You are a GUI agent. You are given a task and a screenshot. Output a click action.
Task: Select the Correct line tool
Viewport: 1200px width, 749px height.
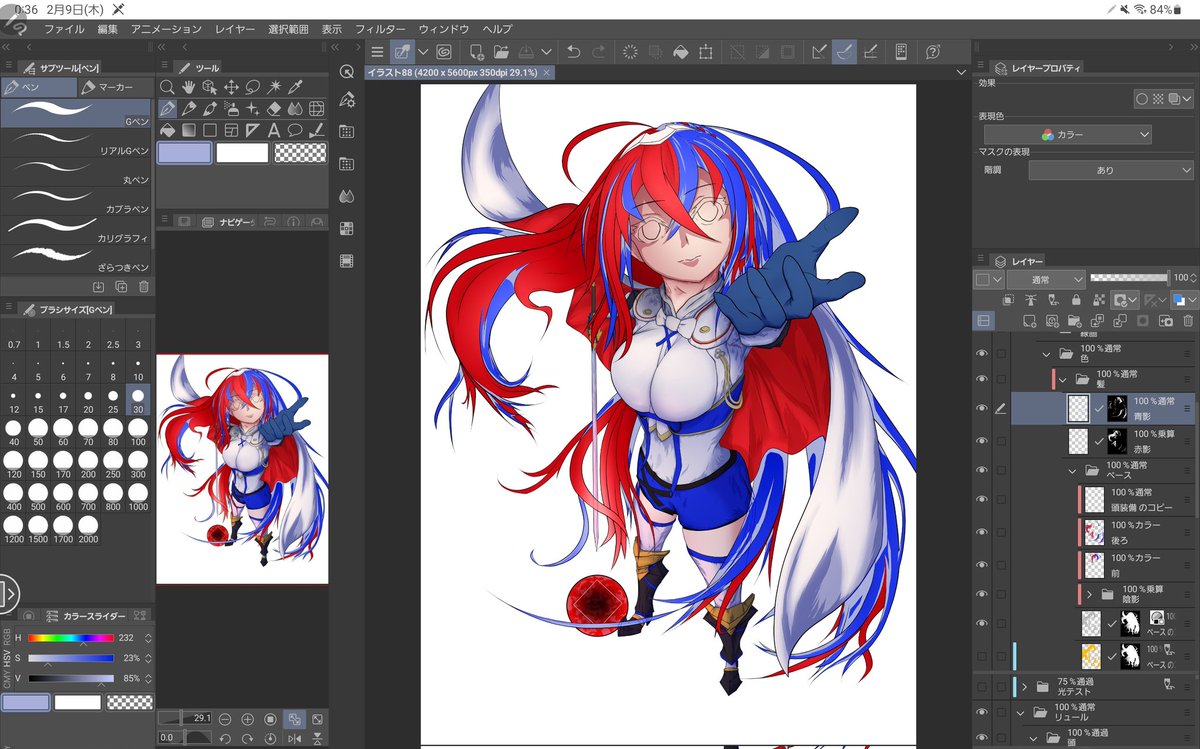317,130
